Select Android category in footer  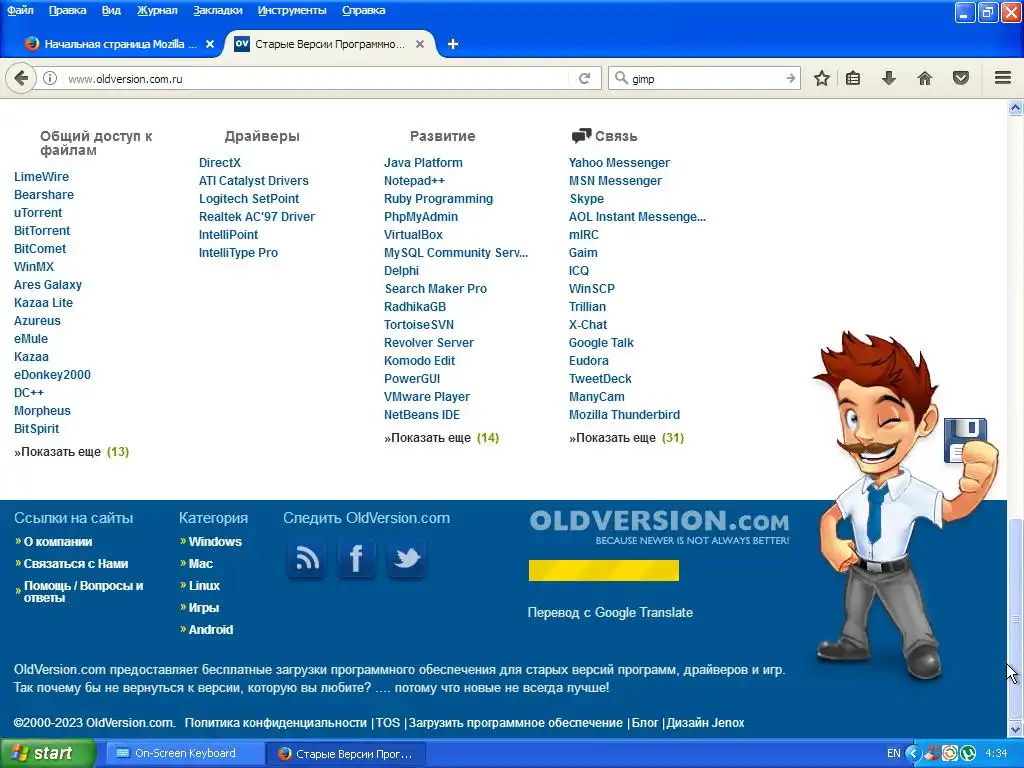pyautogui.click(x=210, y=630)
